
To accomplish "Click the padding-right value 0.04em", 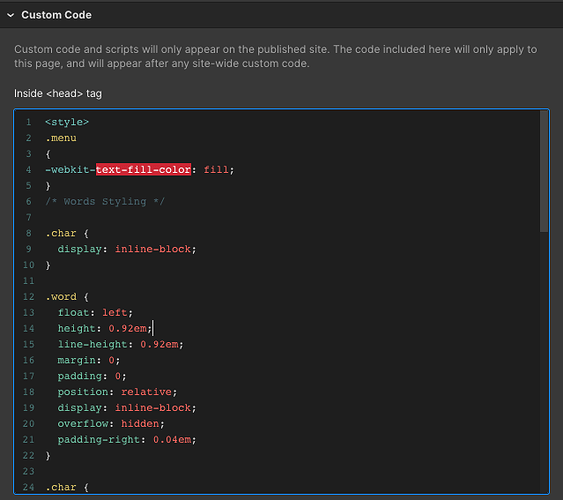I will coord(172,439).
